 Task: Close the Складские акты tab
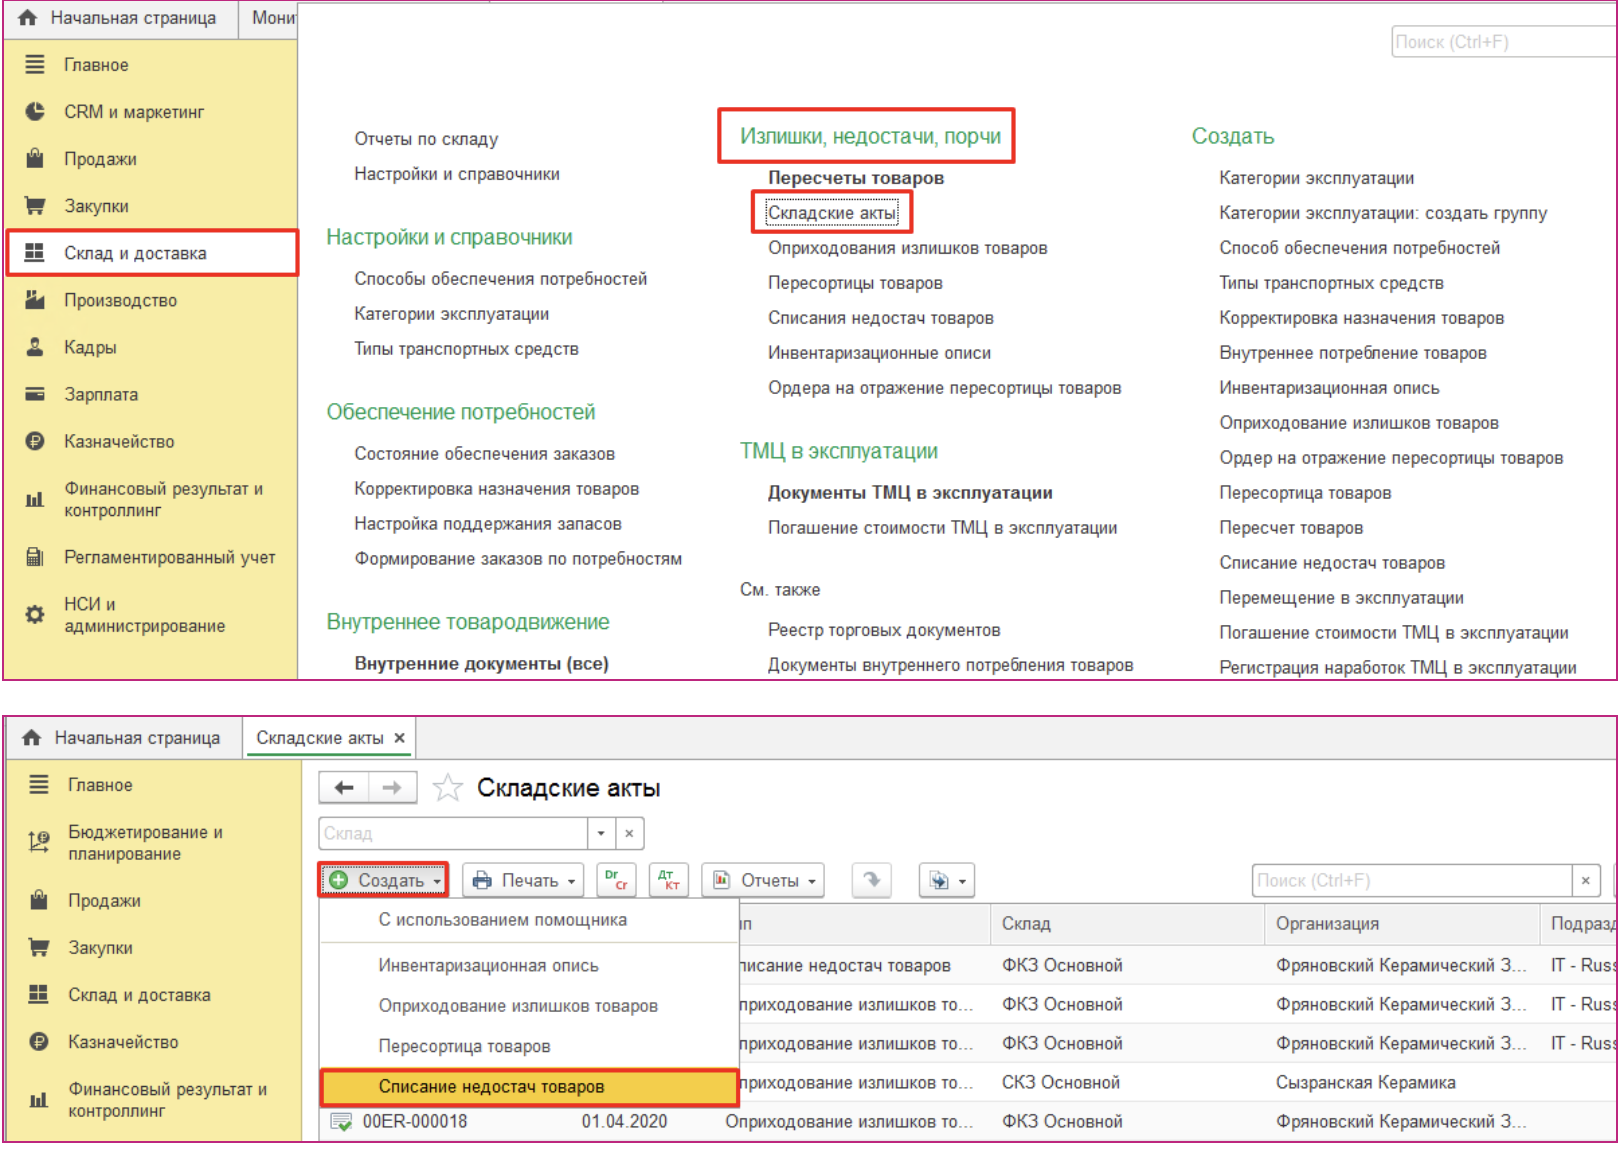click(x=400, y=738)
